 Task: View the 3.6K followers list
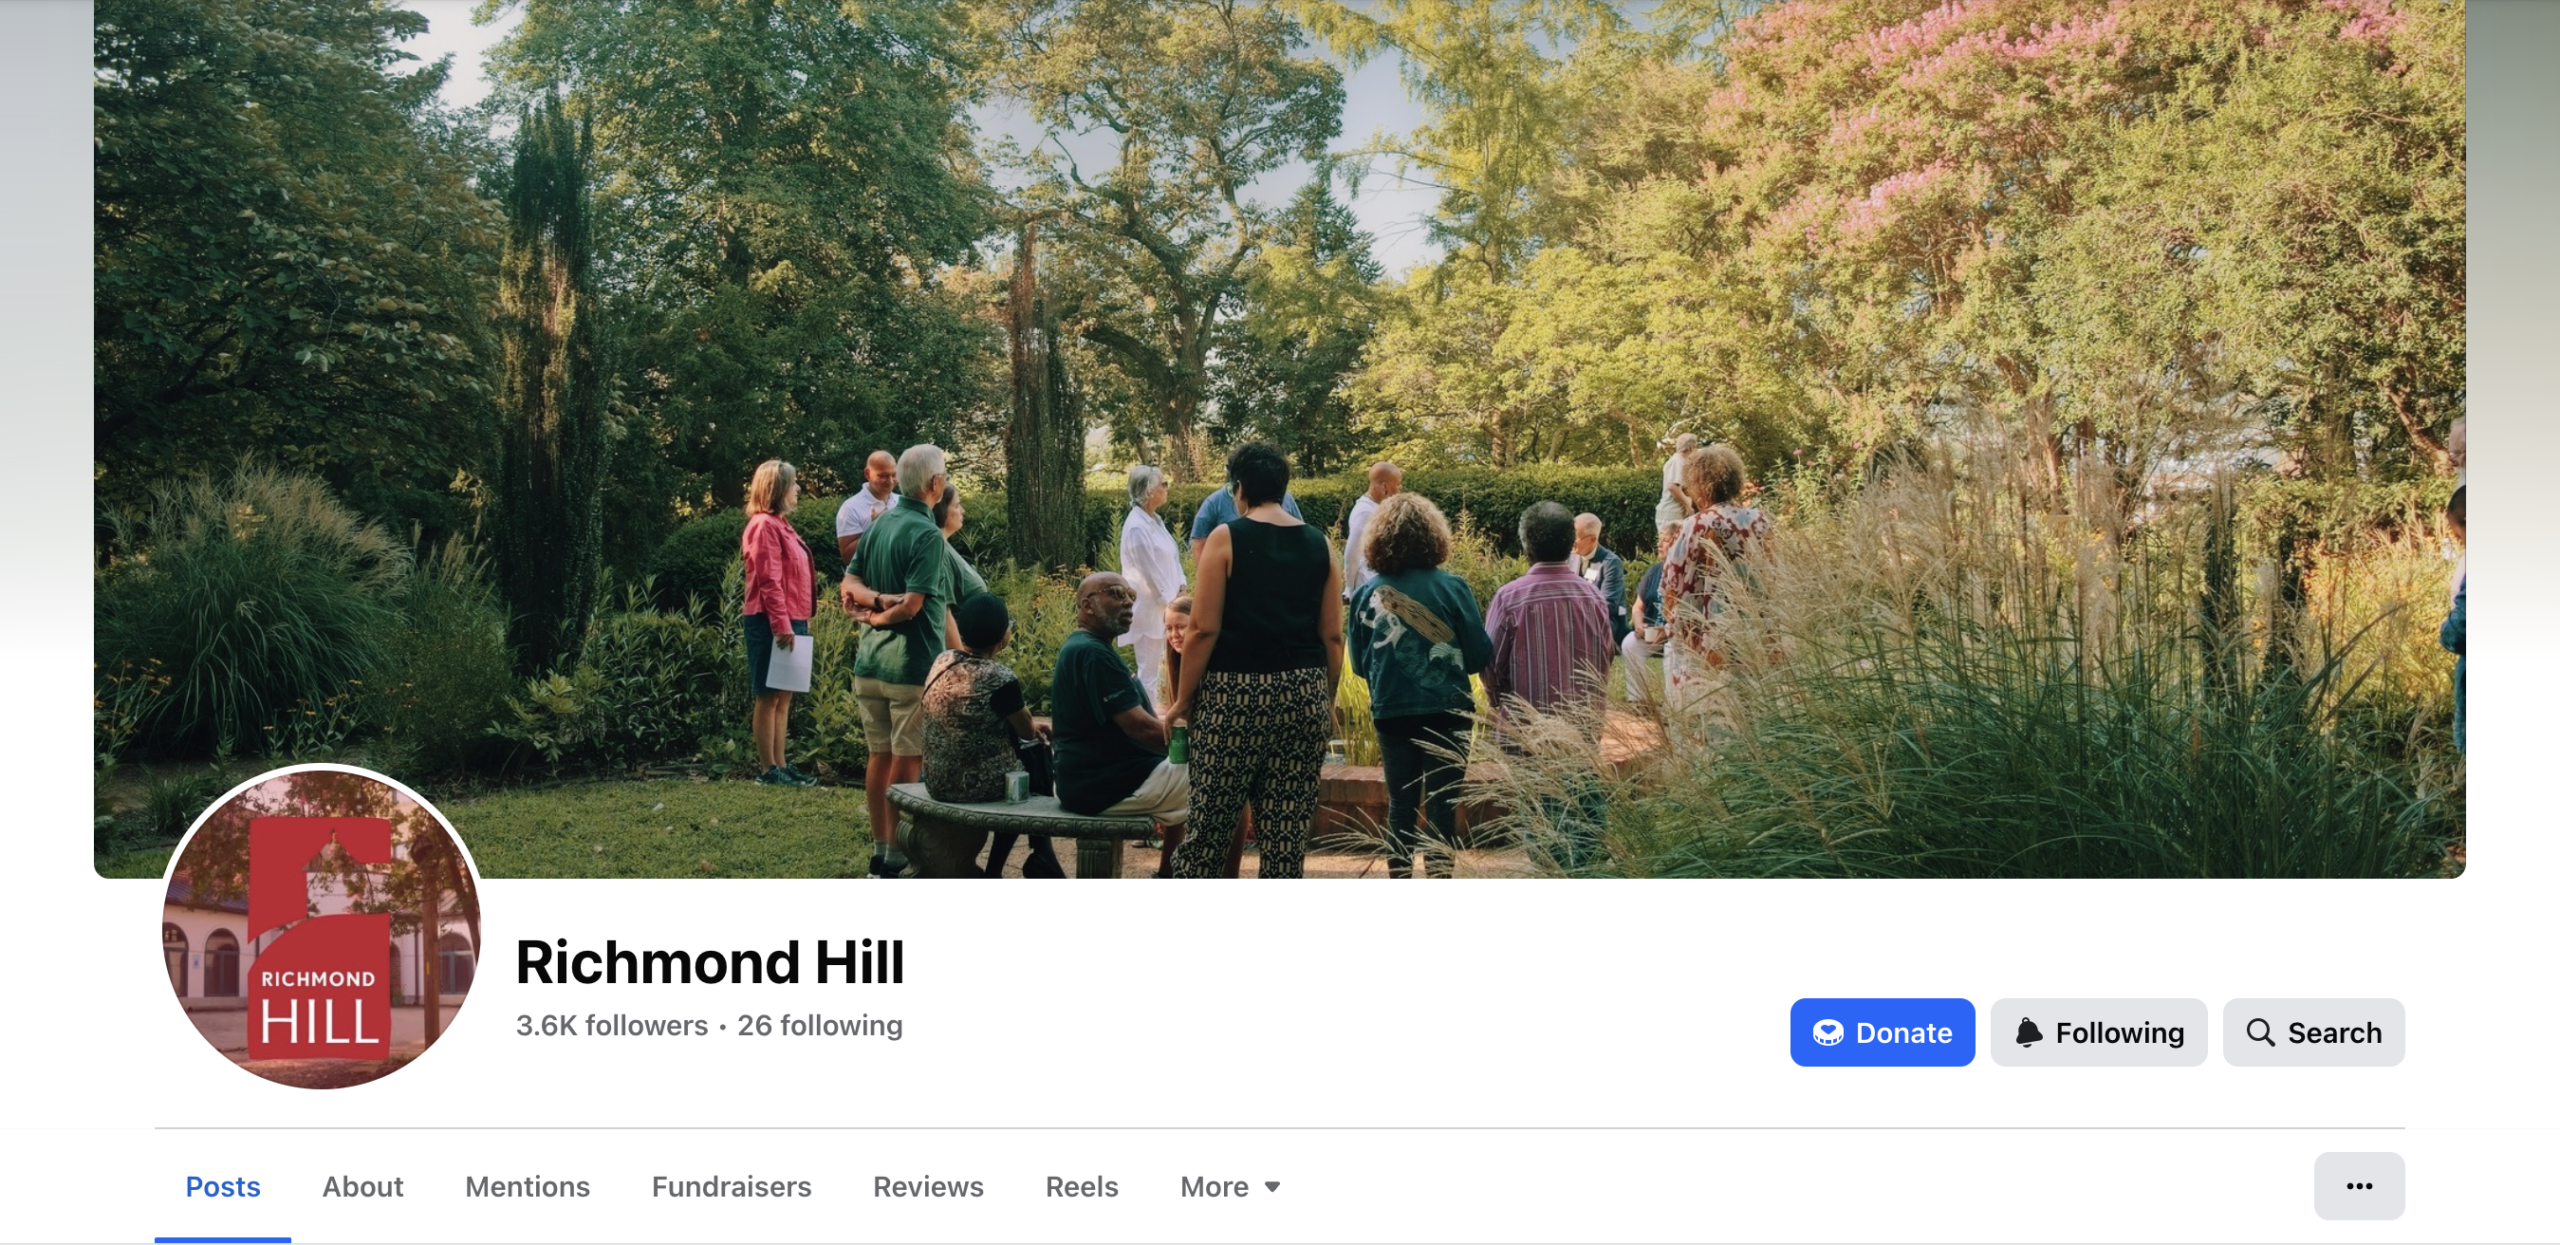(612, 1025)
